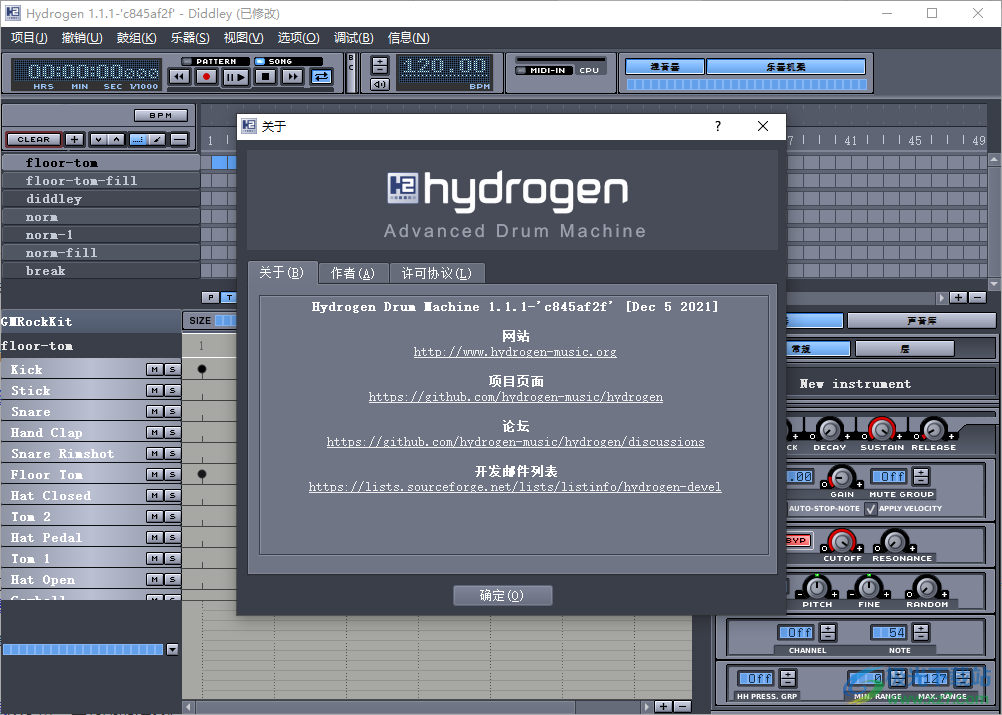Zoom in on the pattern editor grid
Viewport: 1002px width, 715px height.
pos(663,706)
